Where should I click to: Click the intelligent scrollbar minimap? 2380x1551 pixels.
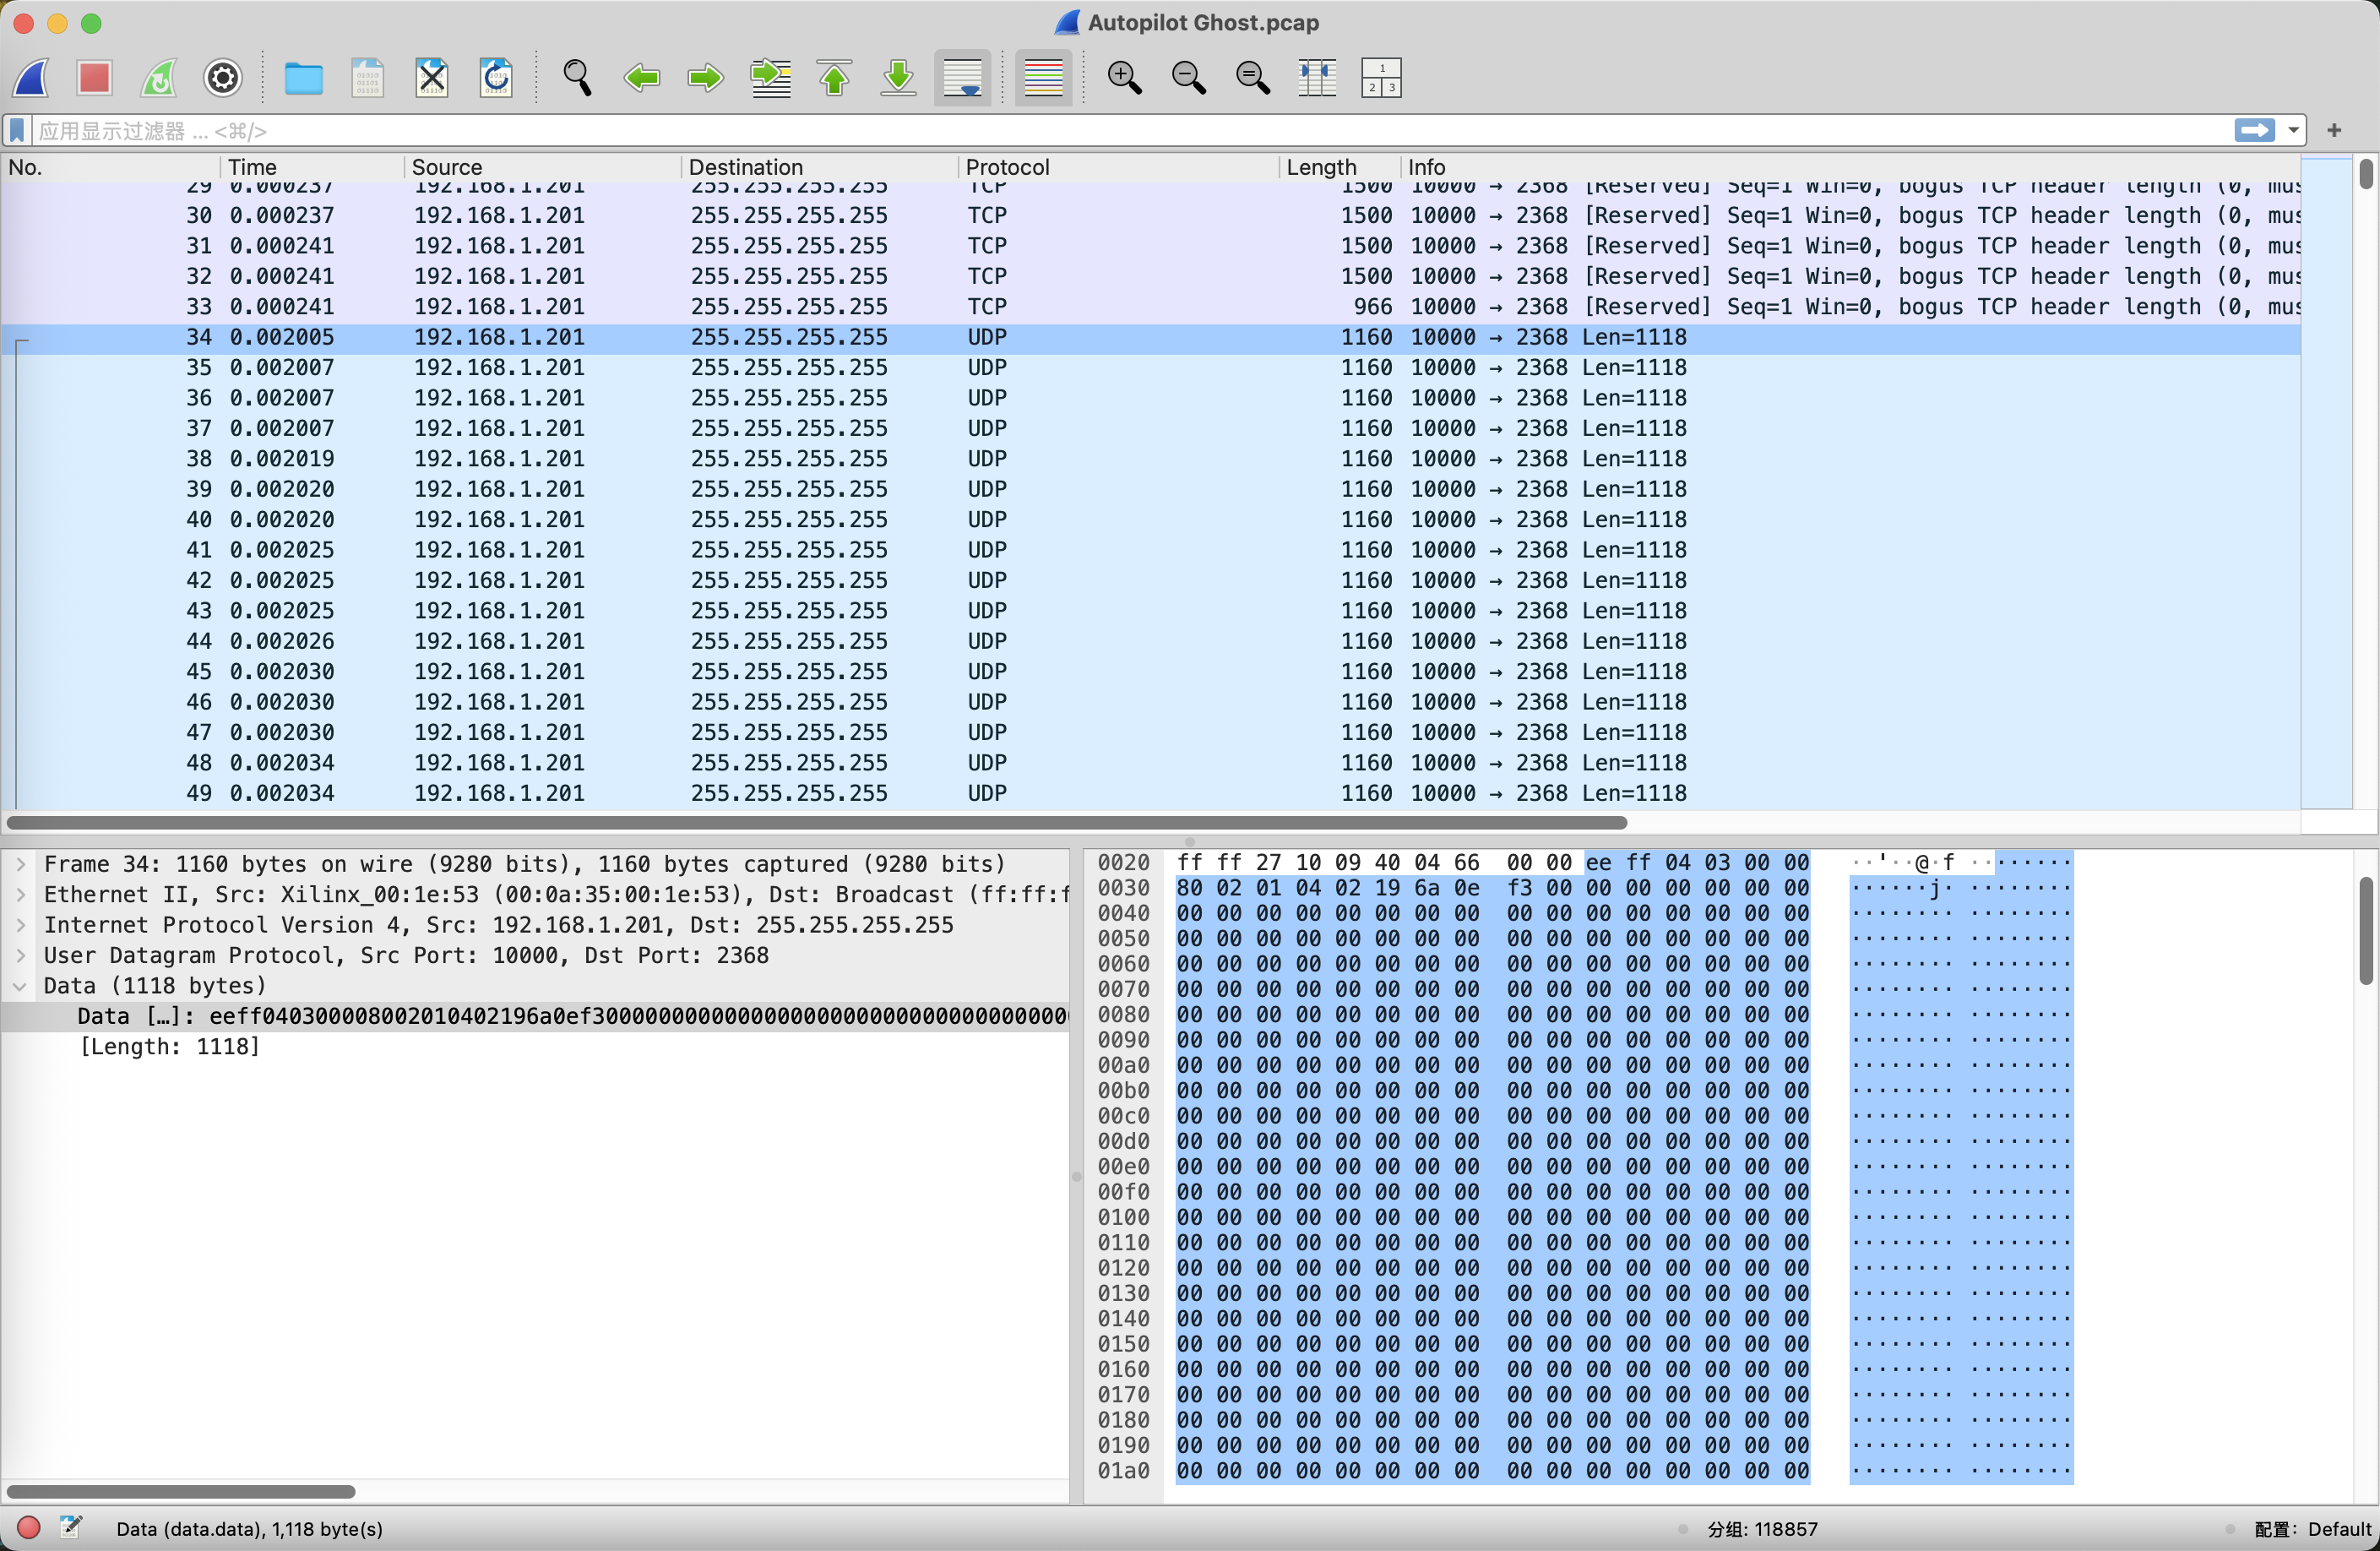click(2327, 482)
